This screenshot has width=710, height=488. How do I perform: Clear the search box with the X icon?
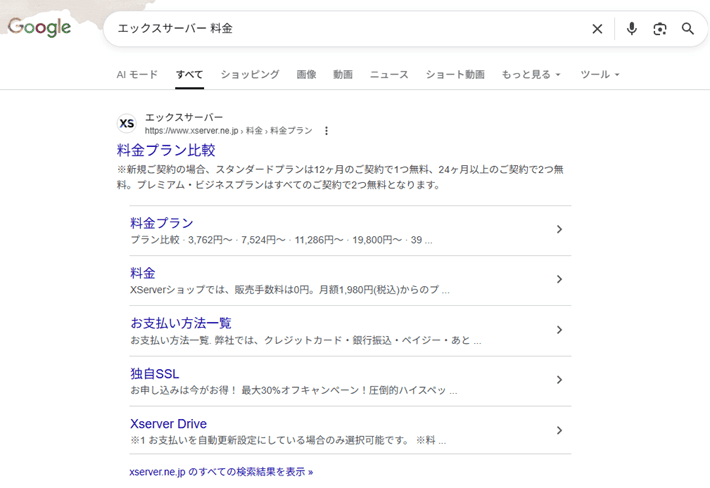597,29
